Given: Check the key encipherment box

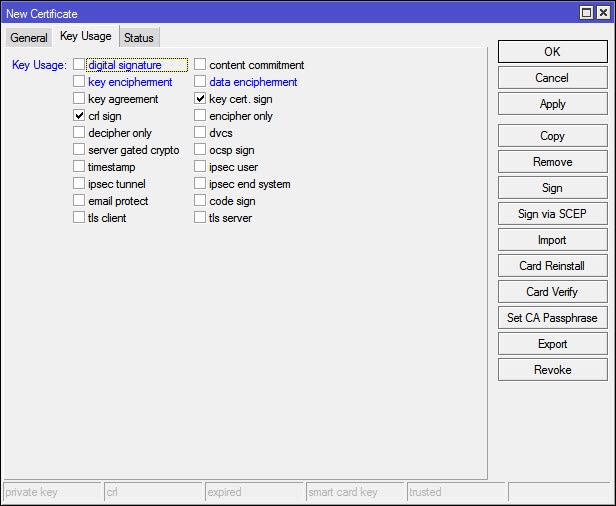Looking at the screenshot, I should point(79,82).
